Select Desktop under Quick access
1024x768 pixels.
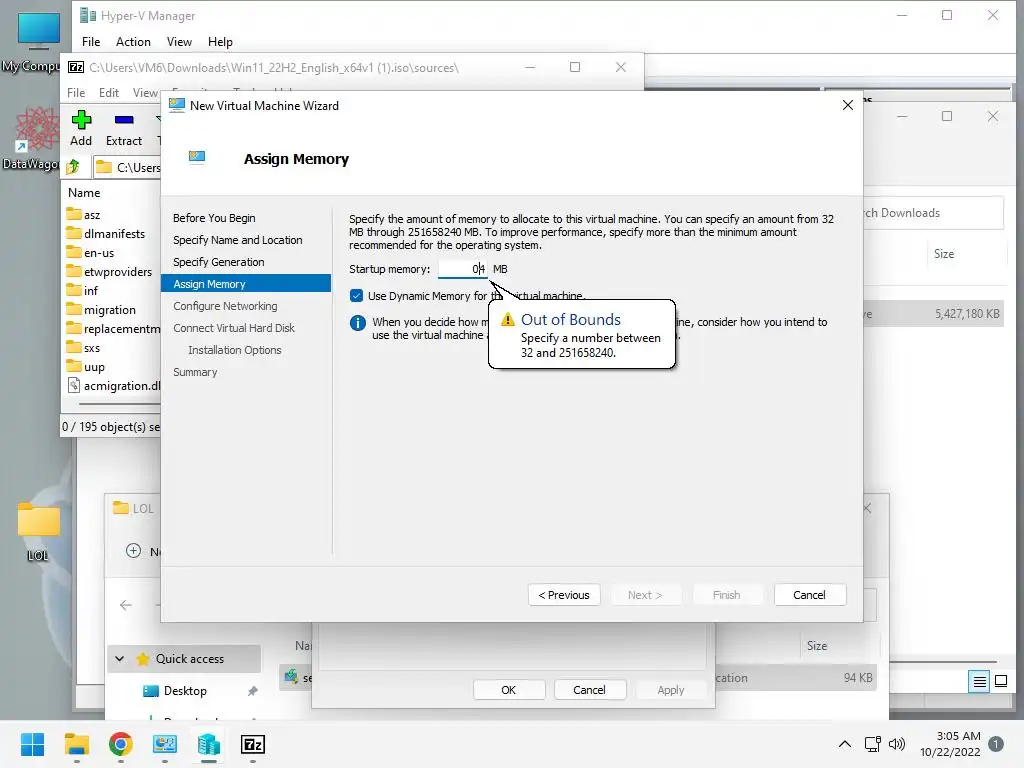click(185, 691)
